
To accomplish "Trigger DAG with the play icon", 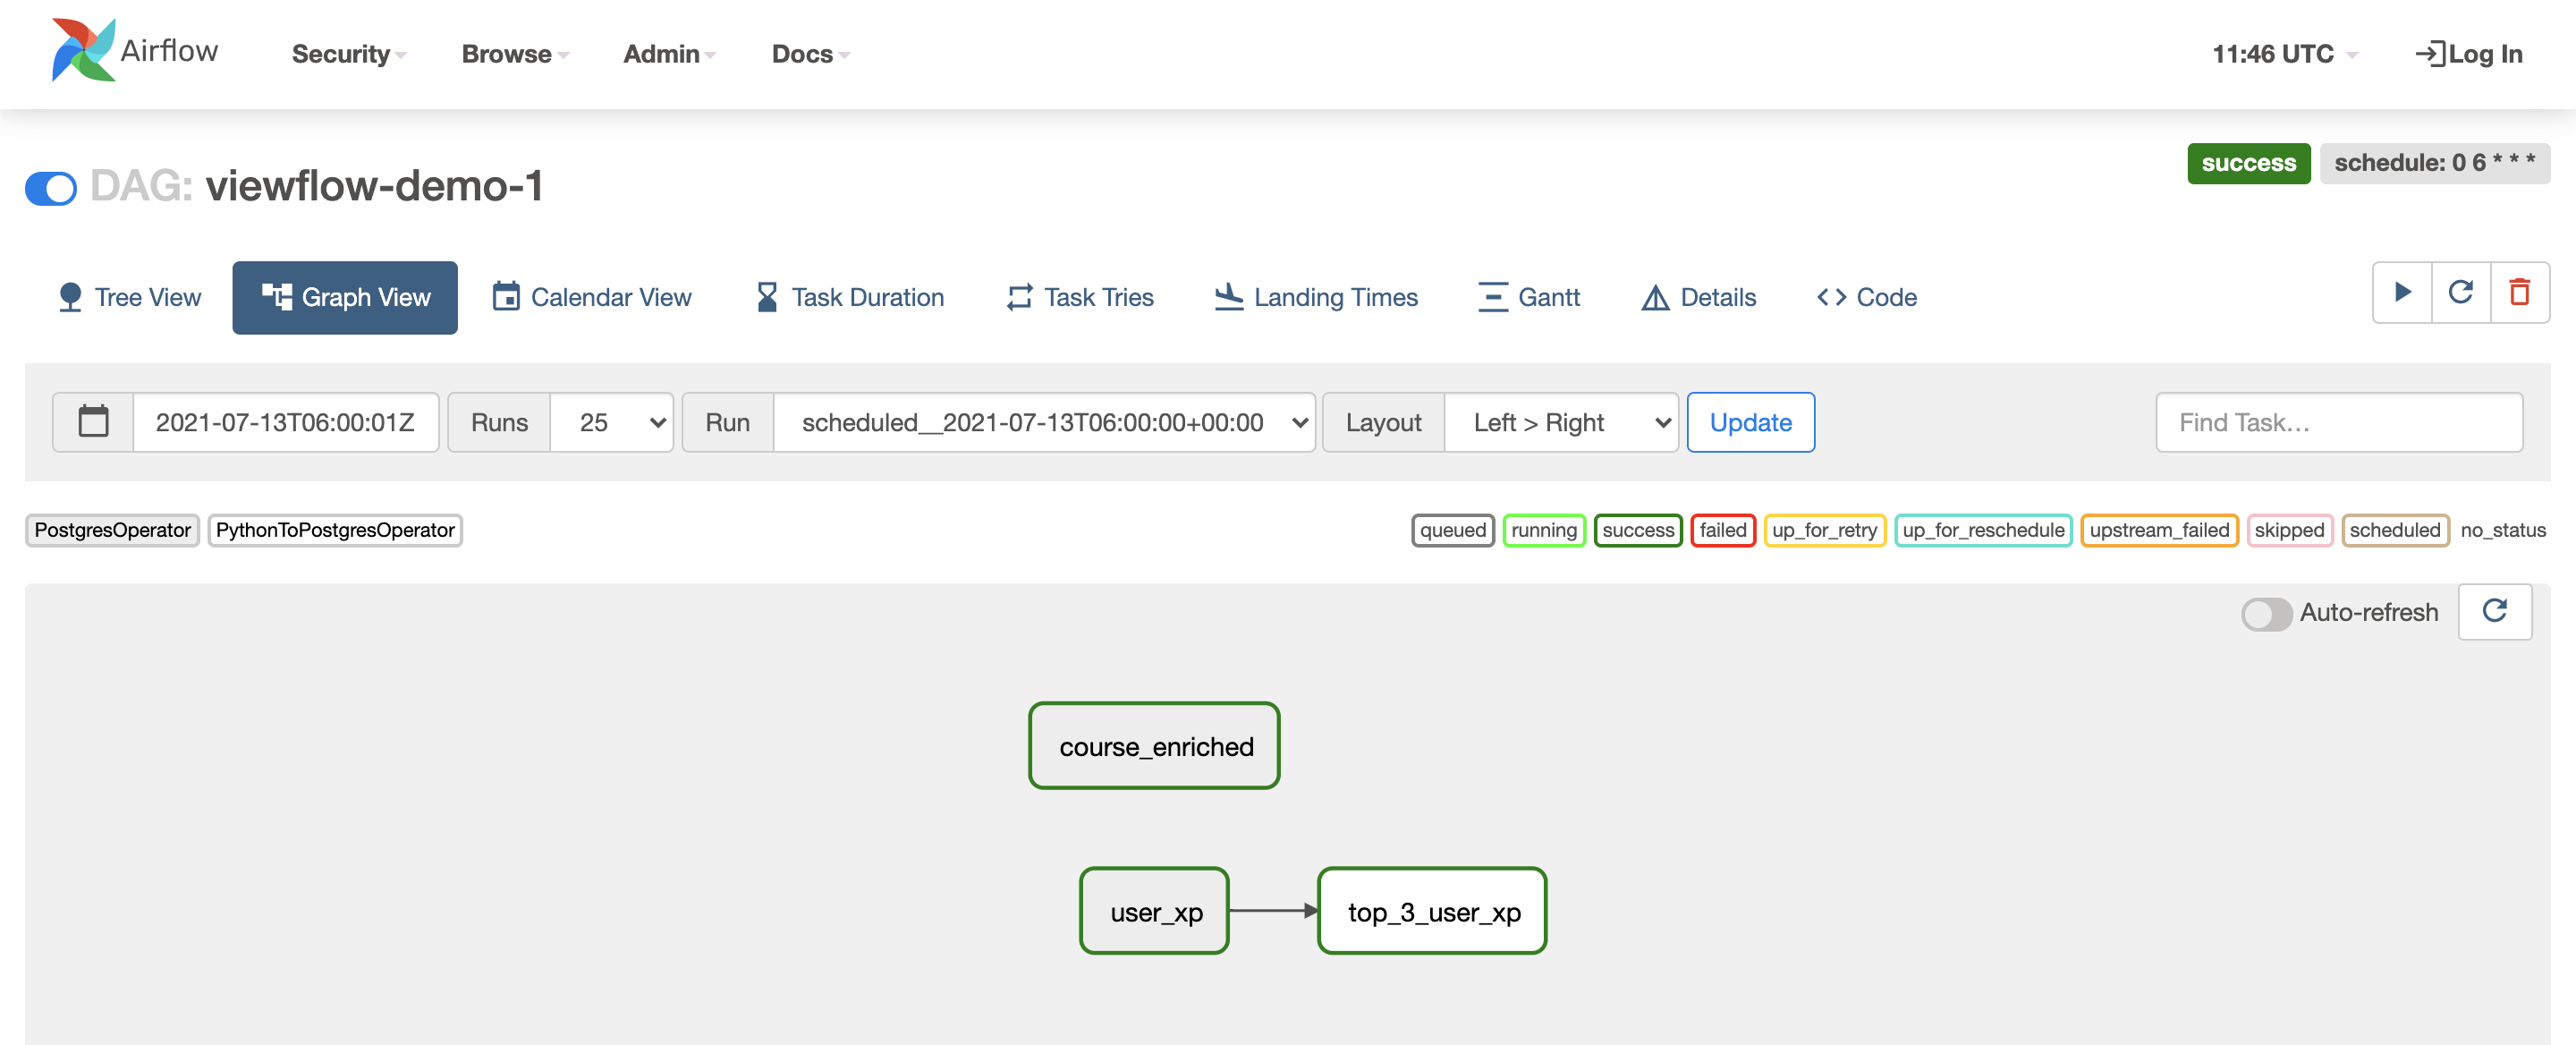I will [2402, 292].
